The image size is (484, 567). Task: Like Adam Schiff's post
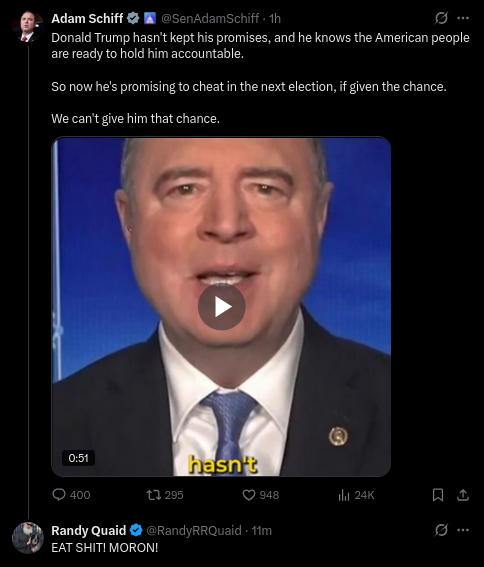[260, 495]
